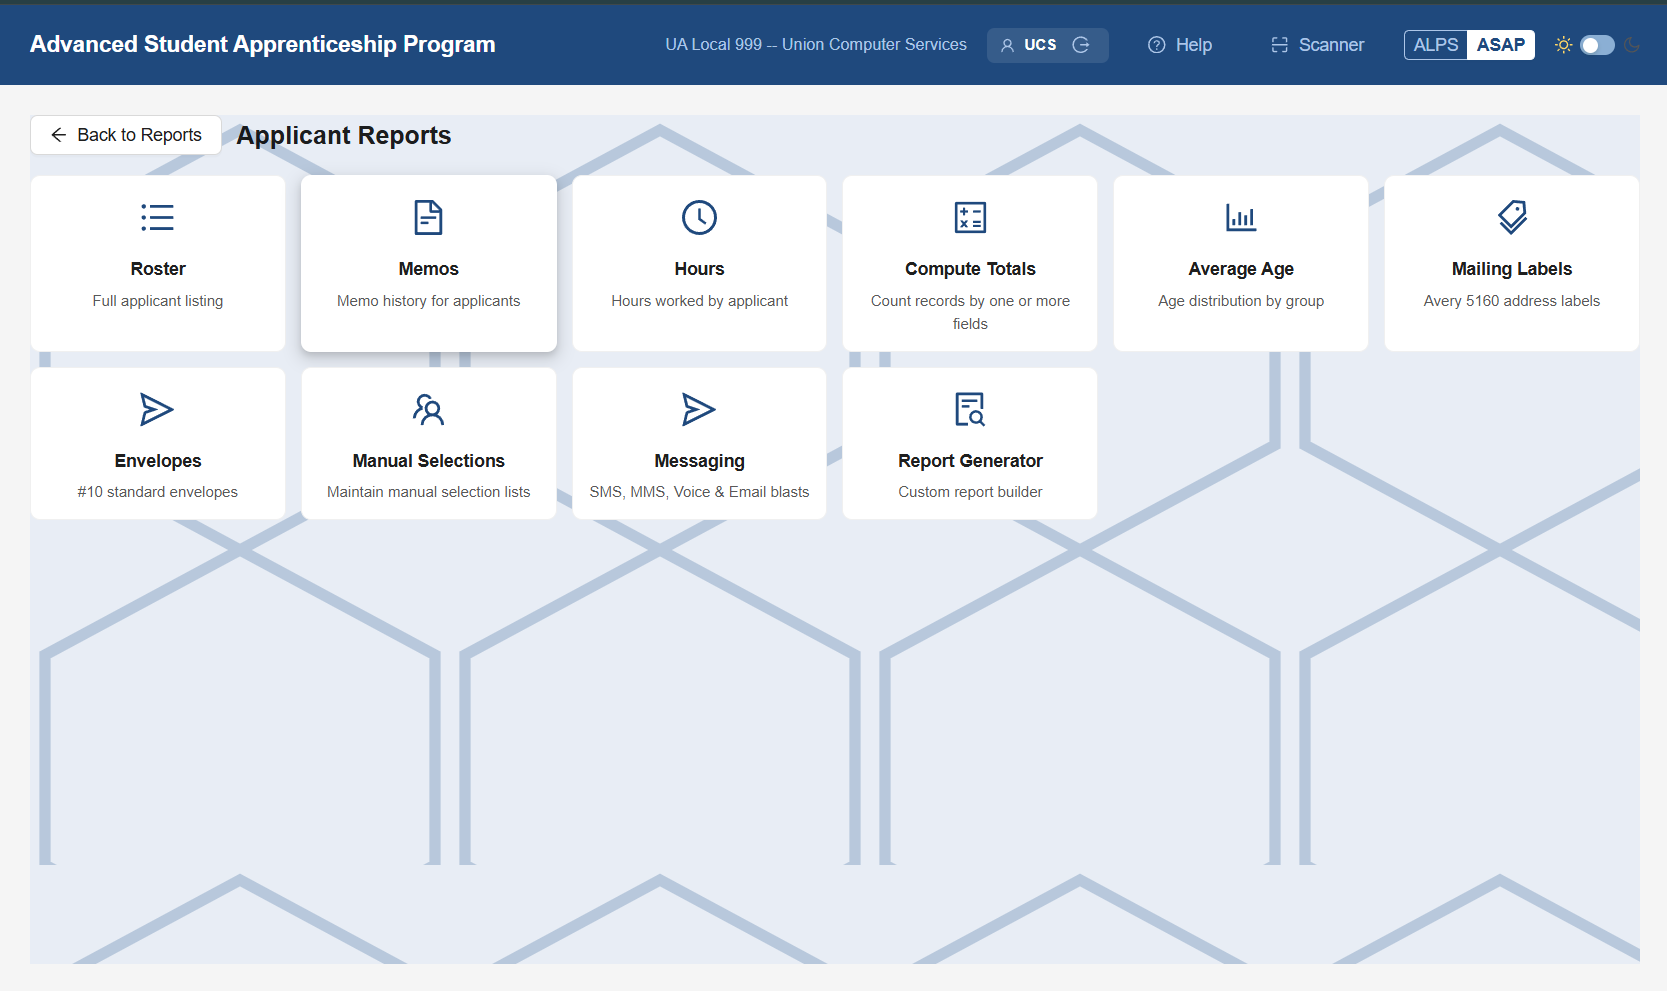The height and width of the screenshot is (991, 1667).
Task: Click the user profile icon beside UCS
Action: 1008,45
